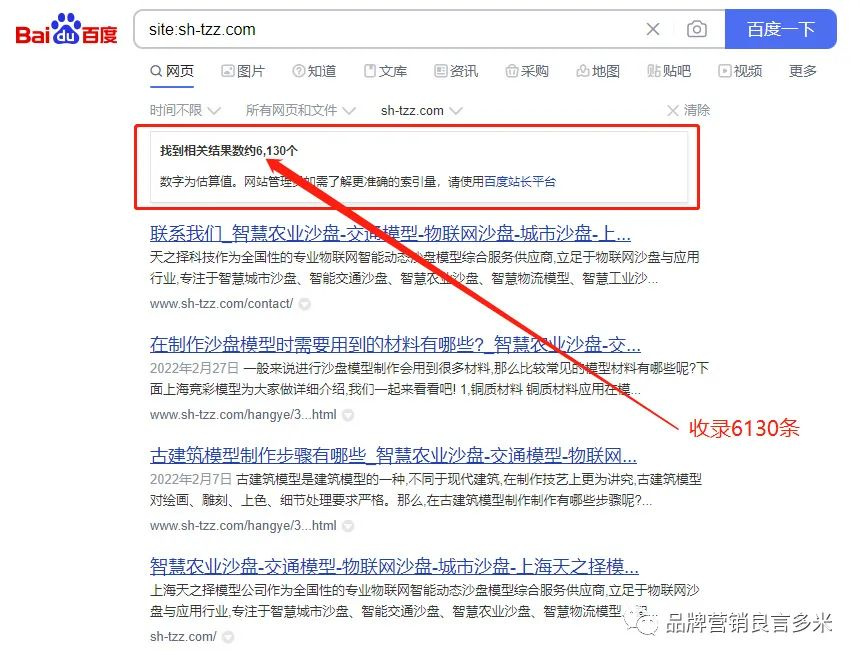Expand the sh-tzz.com site filter dropdown
Image resolution: width=860 pixels, height=660 pixels.
(x=422, y=111)
